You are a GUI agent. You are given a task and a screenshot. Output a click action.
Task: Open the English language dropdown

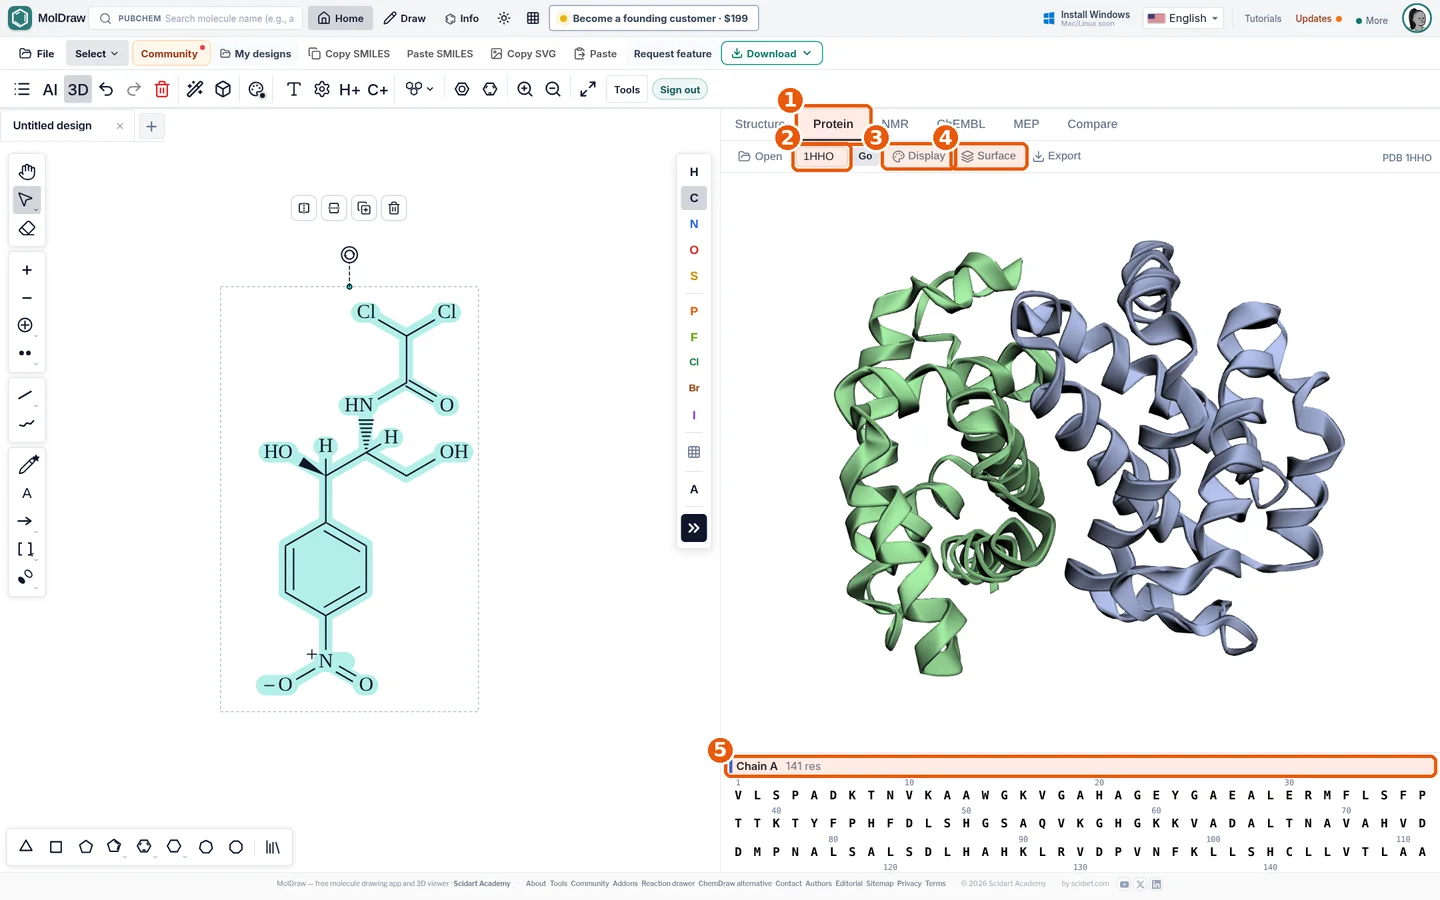click(1183, 18)
